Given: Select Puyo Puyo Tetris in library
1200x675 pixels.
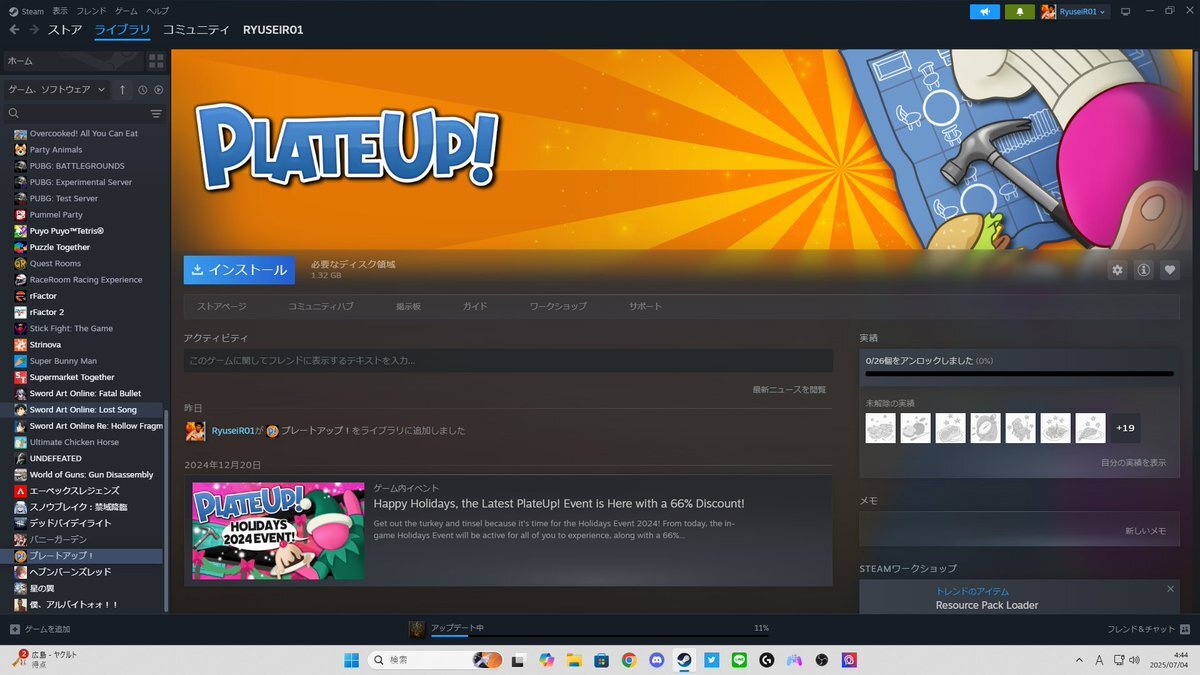Looking at the screenshot, I should [67, 231].
